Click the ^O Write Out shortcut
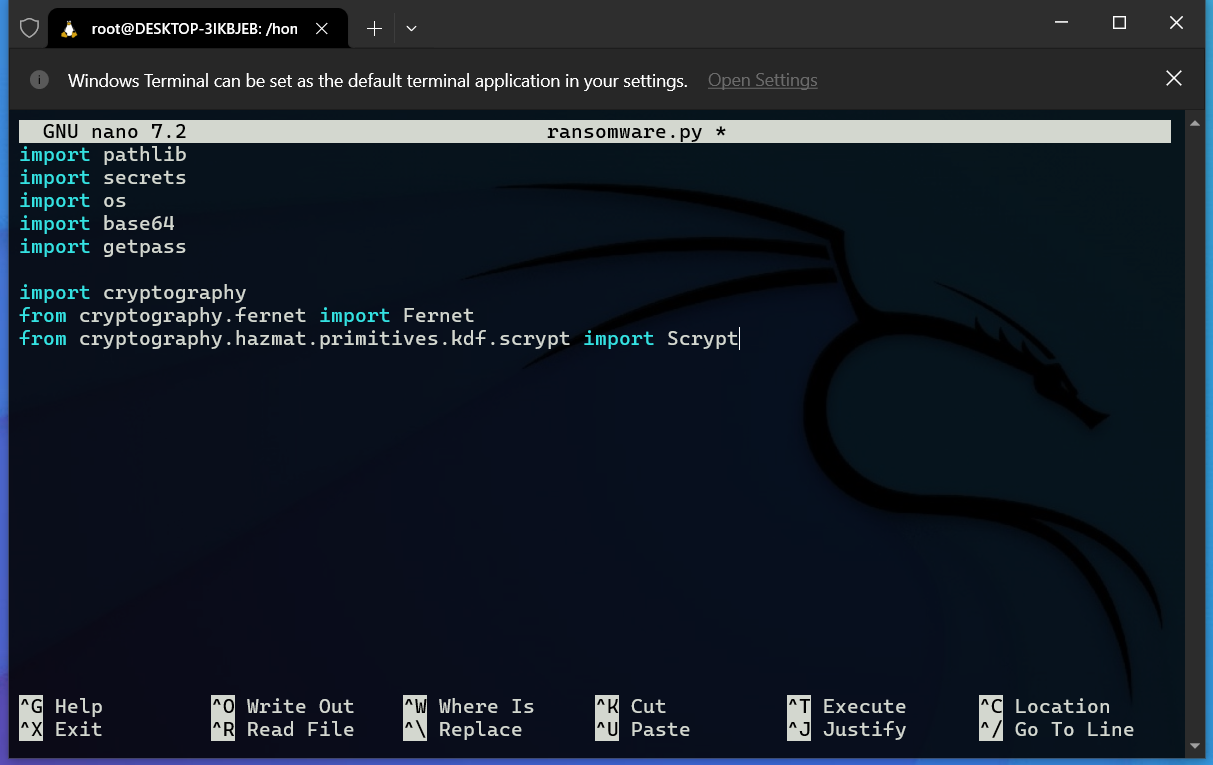 tap(283, 706)
